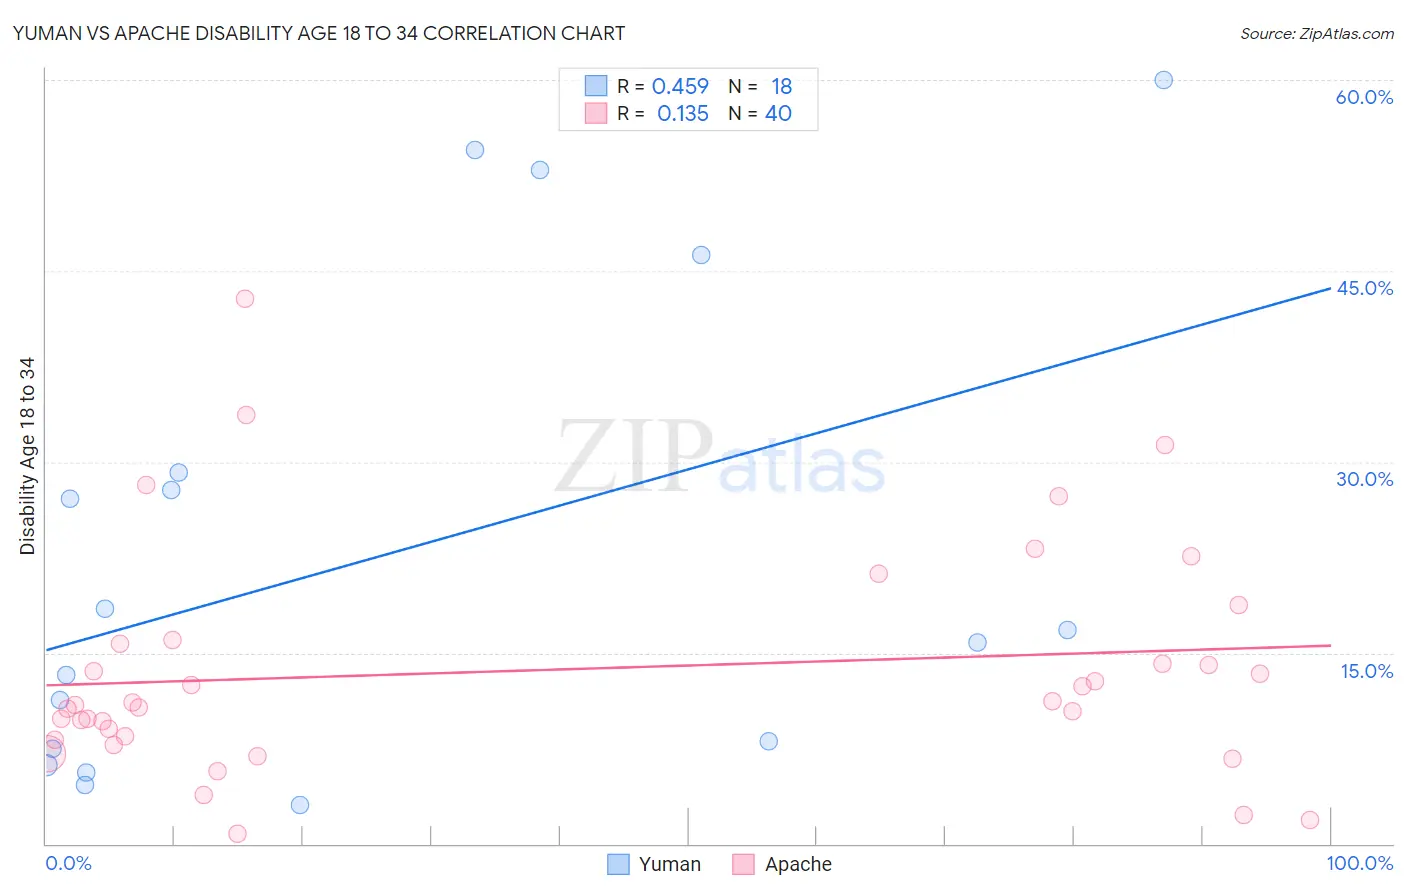Select the Apache legend label
The image size is (1406, 892).
point(798,864)
